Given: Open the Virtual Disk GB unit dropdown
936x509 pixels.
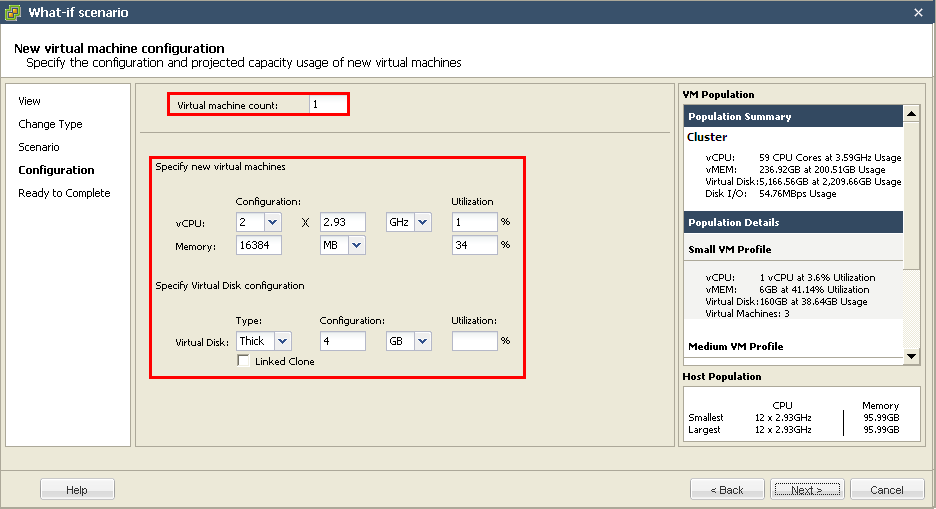Looking at the screenshot, I should click(x=423, y=341).
